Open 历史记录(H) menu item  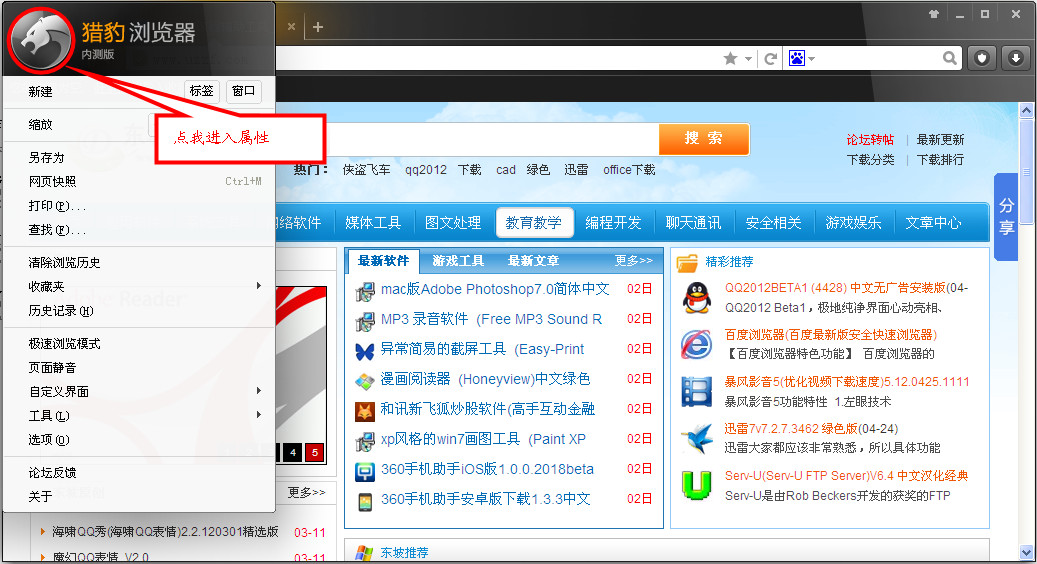coord(139,311)
